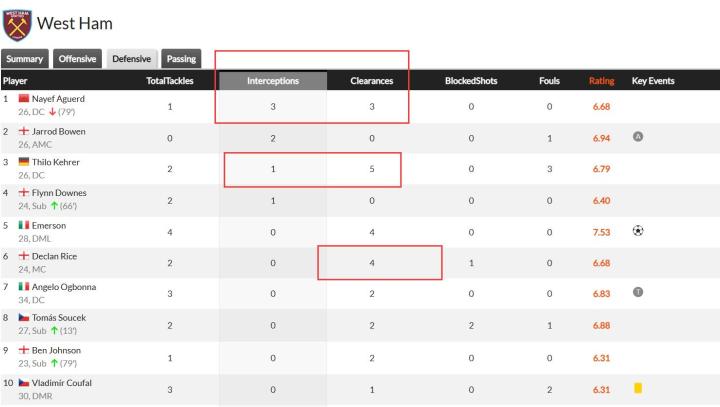Image resolution: width=720 pixels, height=407 pixels.
Task: Sort table by Interceptions column header
Action: coord(273,81)
